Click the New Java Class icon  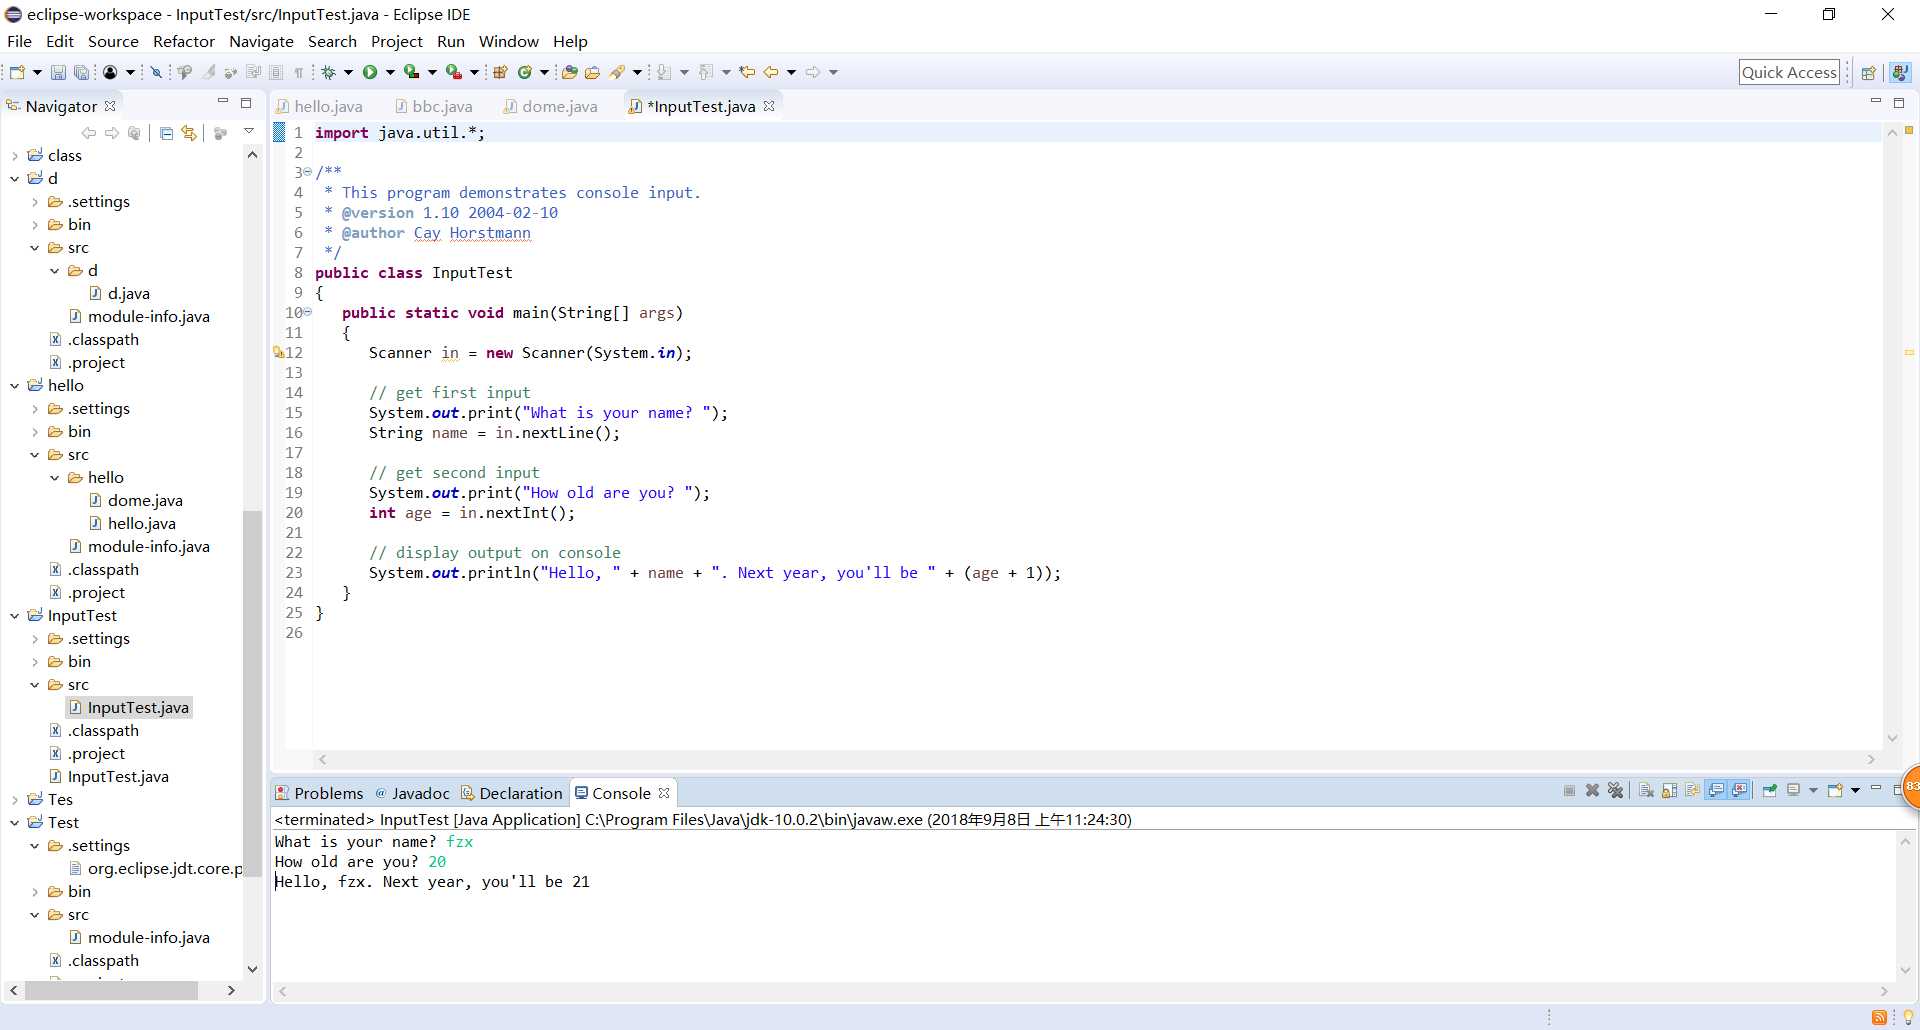524,72
